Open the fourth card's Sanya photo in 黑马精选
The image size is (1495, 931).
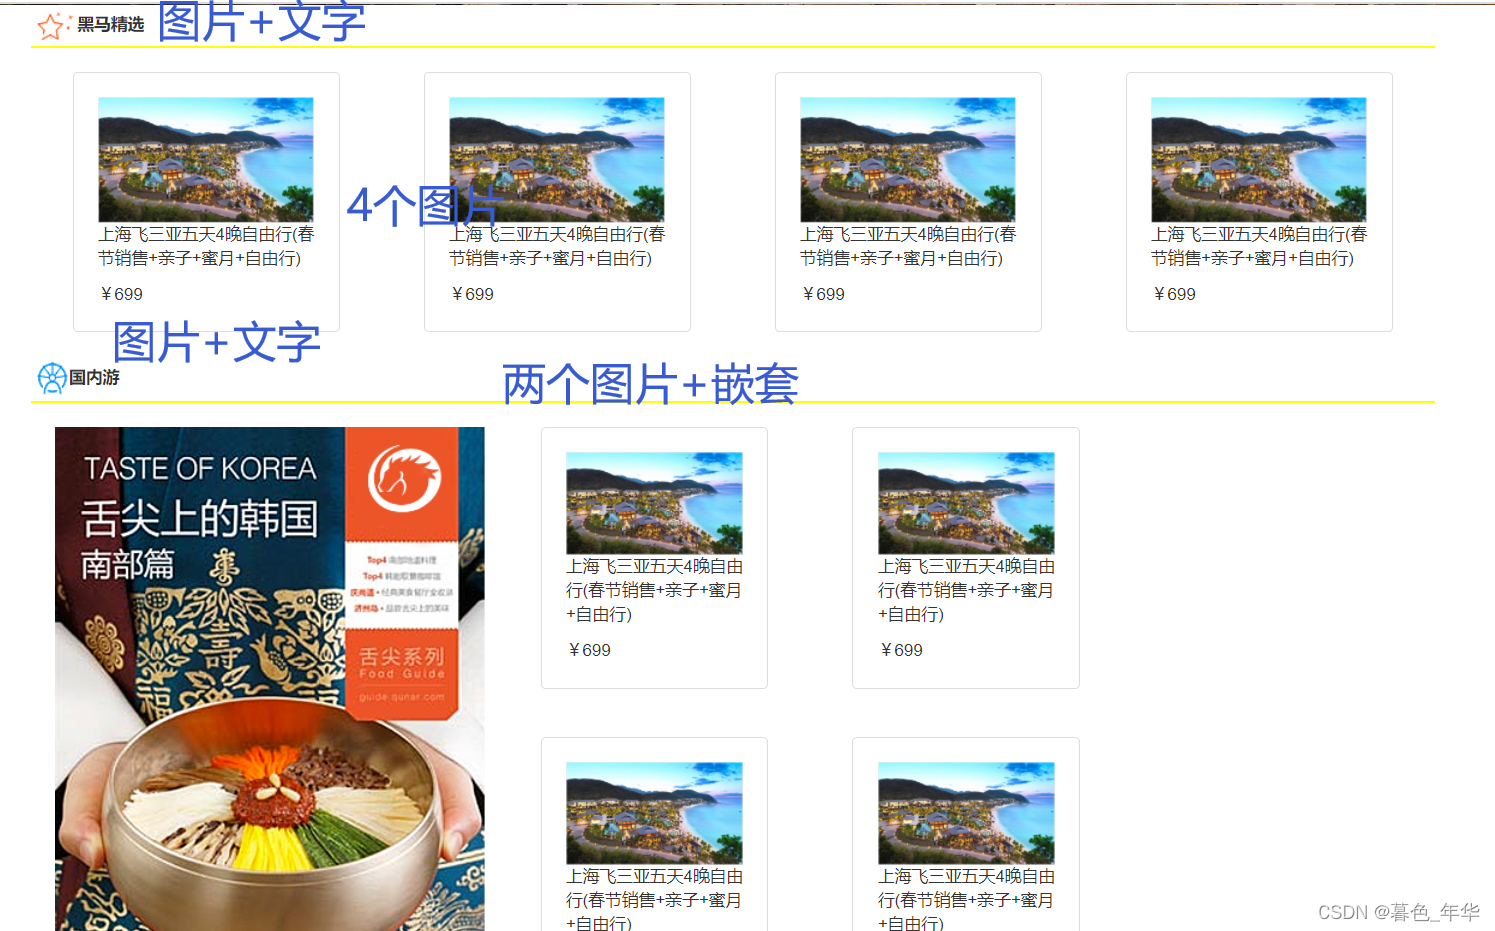point(1259,159)
